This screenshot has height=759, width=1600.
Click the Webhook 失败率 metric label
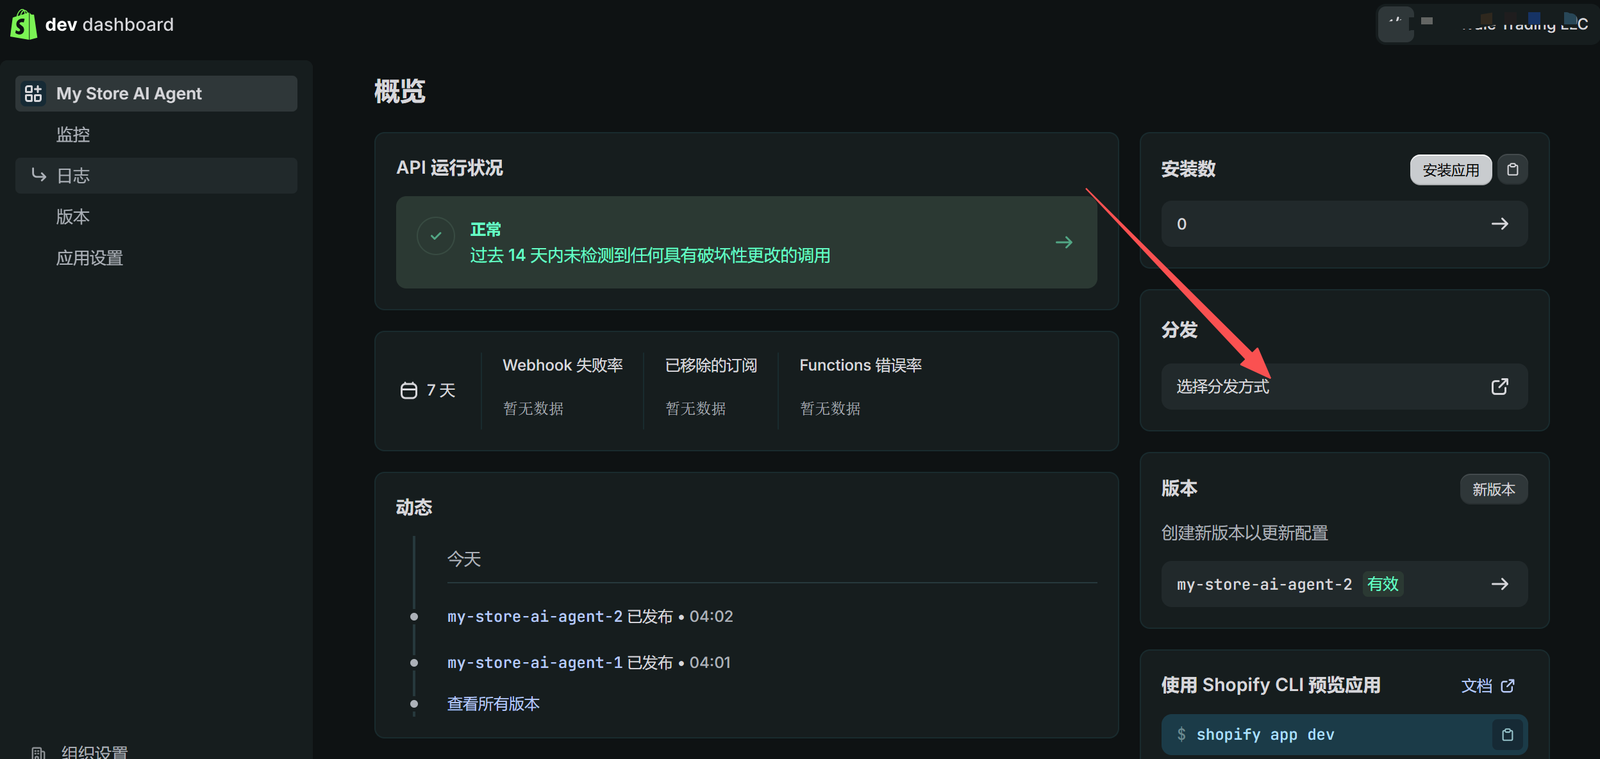(563, 365)
